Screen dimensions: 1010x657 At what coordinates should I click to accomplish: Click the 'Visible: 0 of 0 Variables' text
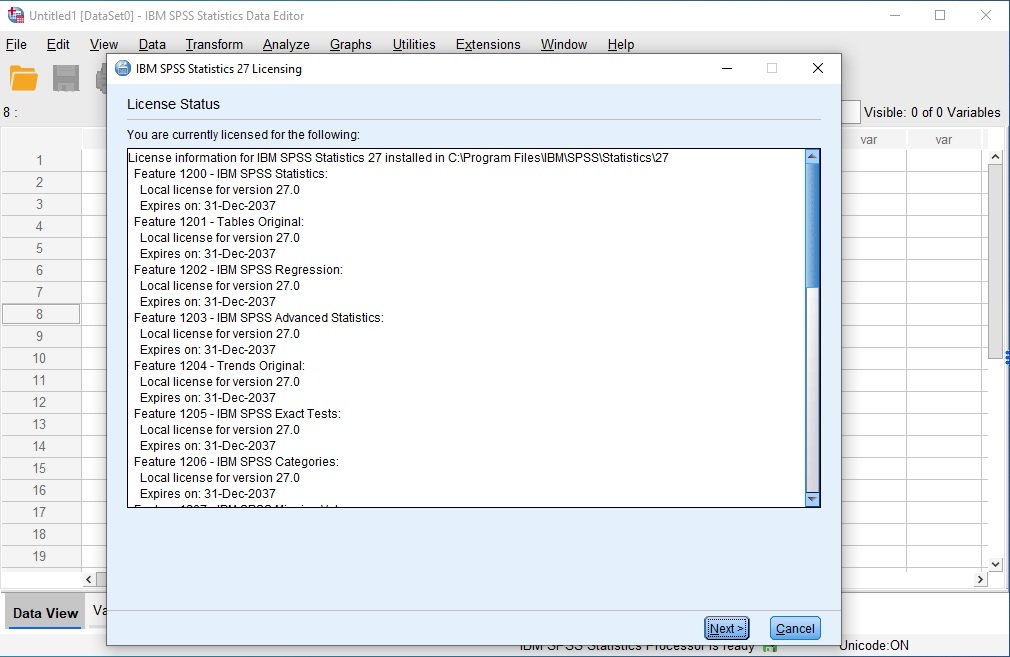point(932,112)
